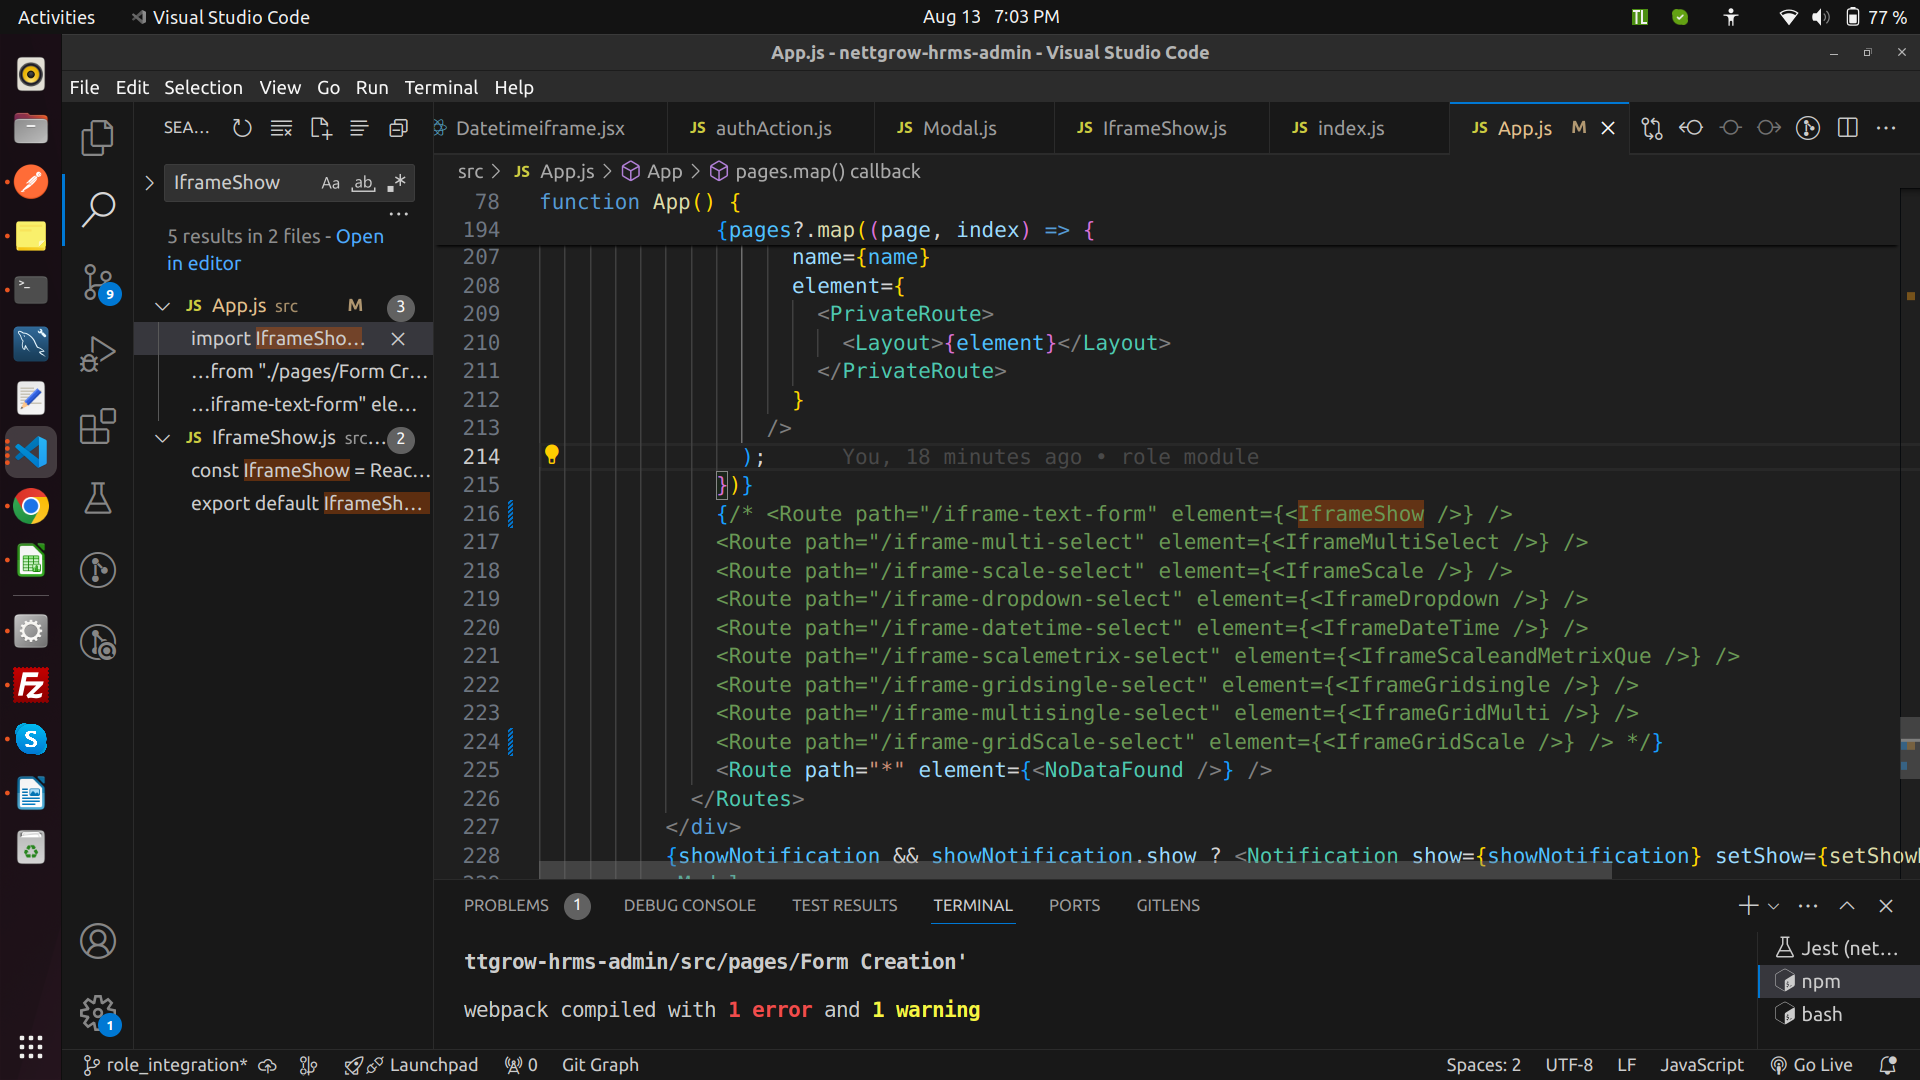Click the horizontal editor scrollbar
This screenshot has width=1920, height=1080.
(x=1075, y=871)
